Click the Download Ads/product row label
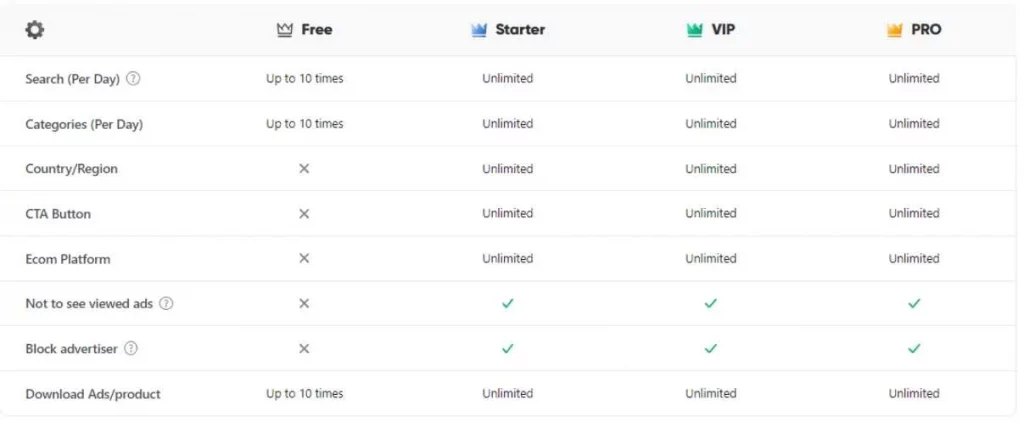The height and width of the screenshot is (422, 1024). 93,394
